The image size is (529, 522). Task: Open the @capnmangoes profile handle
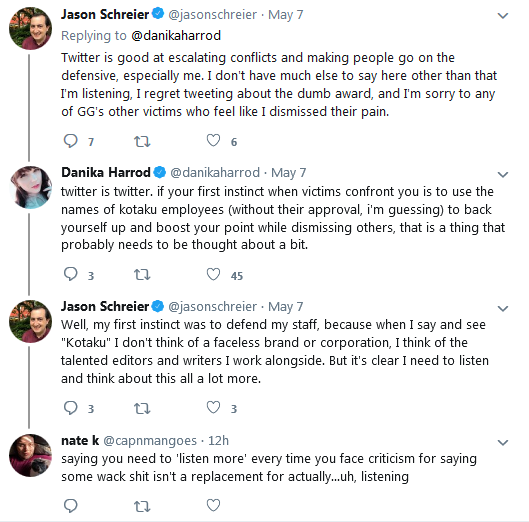point(150,441)
